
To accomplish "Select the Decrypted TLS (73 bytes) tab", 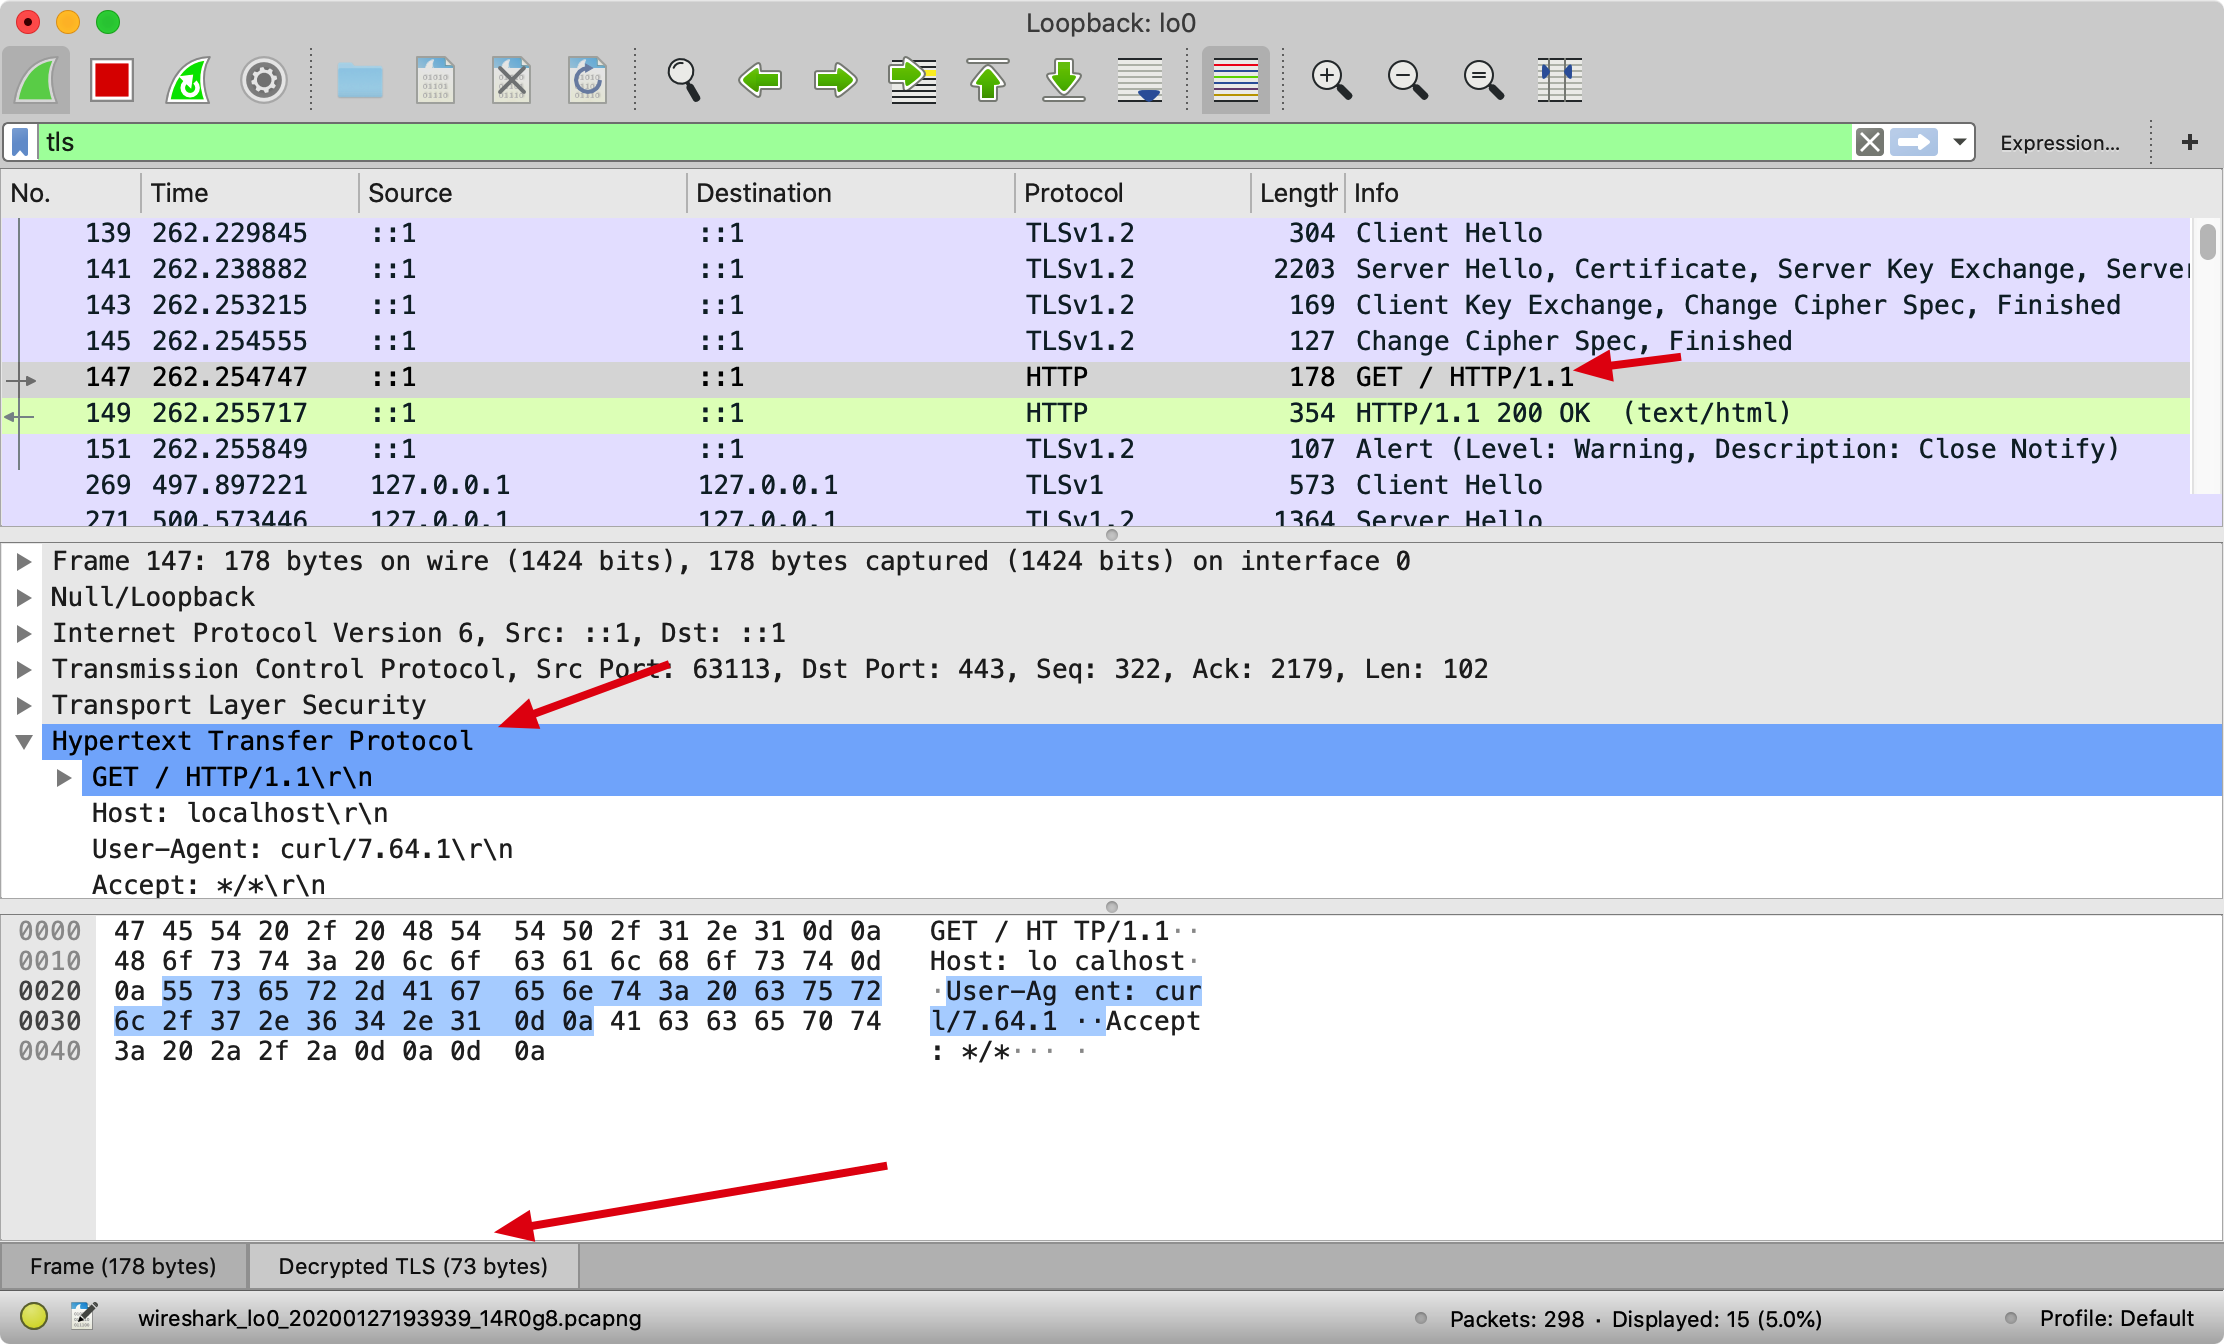I will [413, 1266].
